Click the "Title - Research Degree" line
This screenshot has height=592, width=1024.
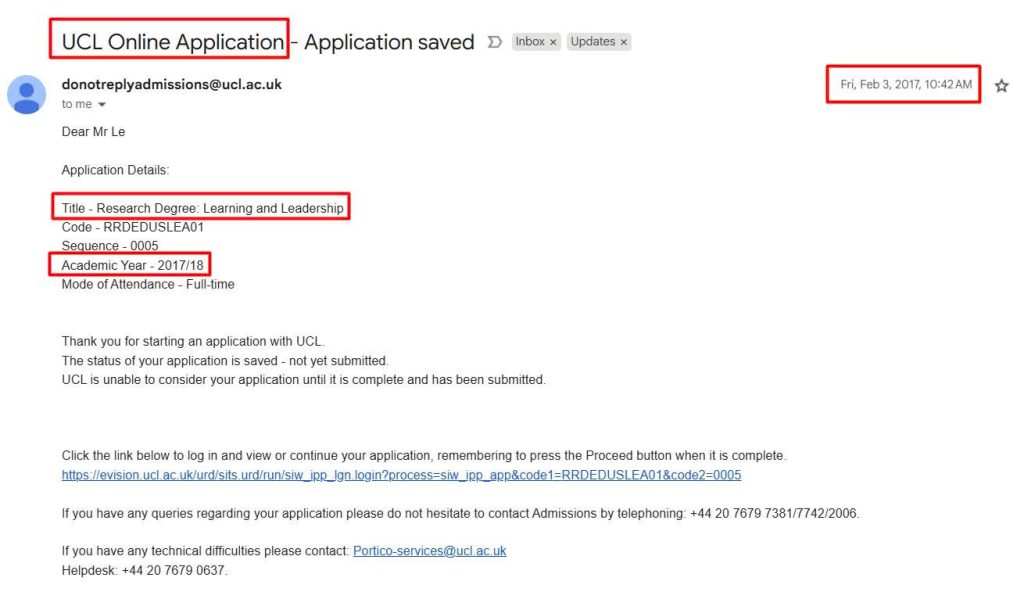coord(202,208)
